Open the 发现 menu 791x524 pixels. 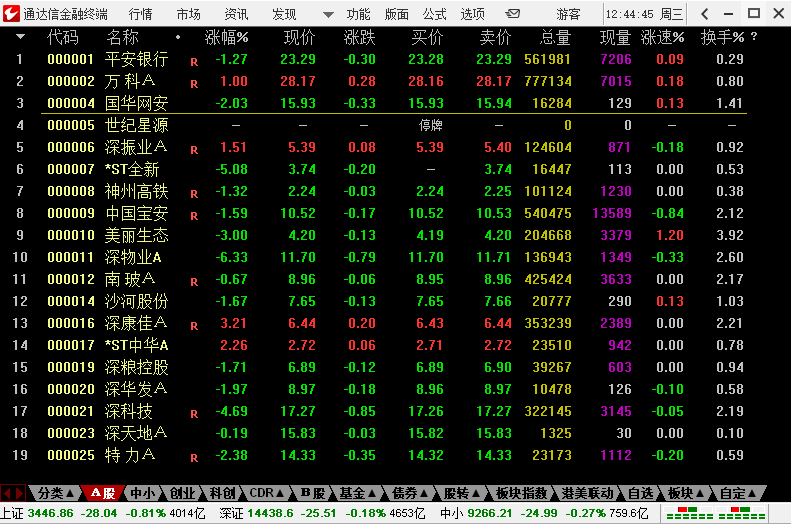pos(284,14)
